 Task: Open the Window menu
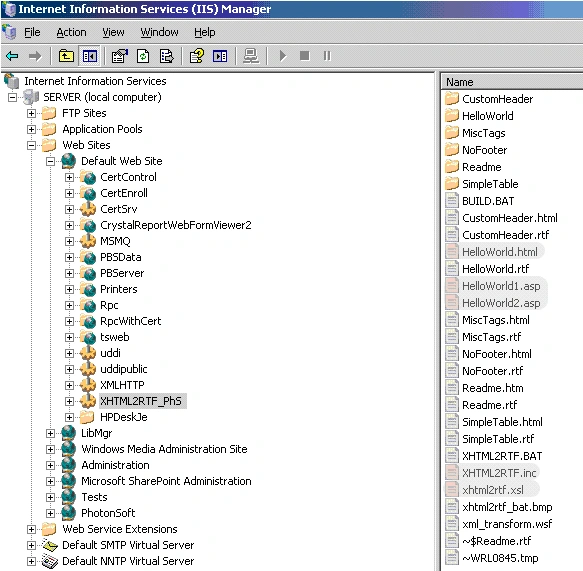(x=159, y=33)
